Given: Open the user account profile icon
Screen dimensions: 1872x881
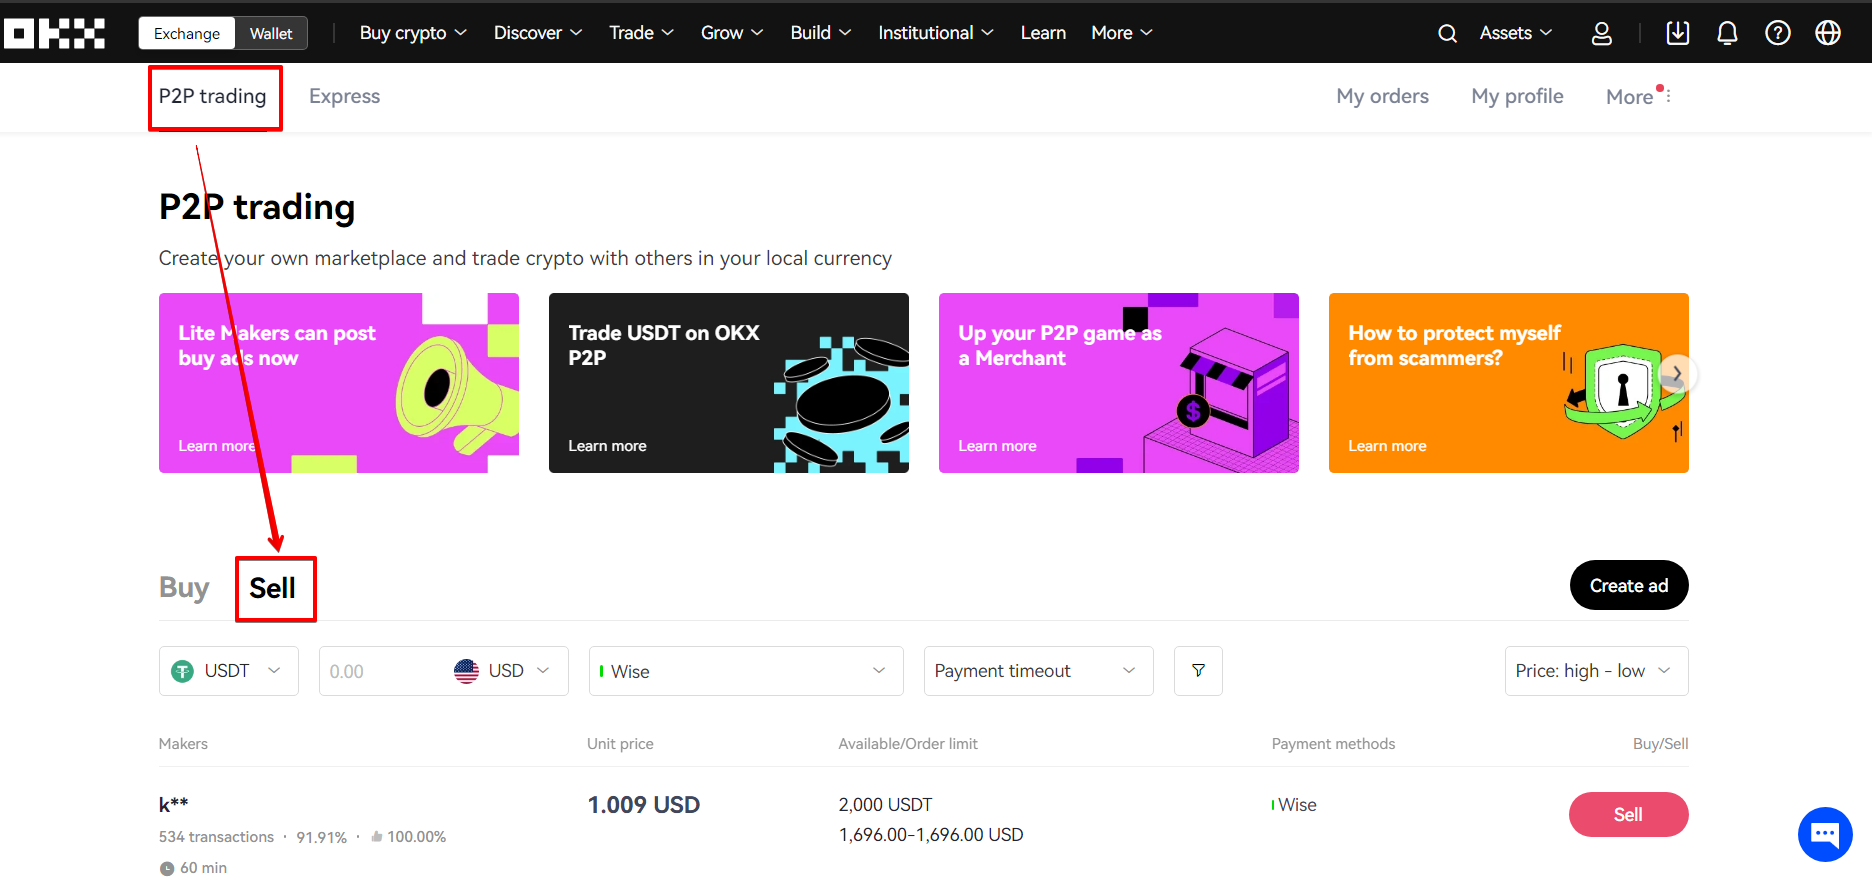Looking at the screenshot, I should coord(1602,33).
